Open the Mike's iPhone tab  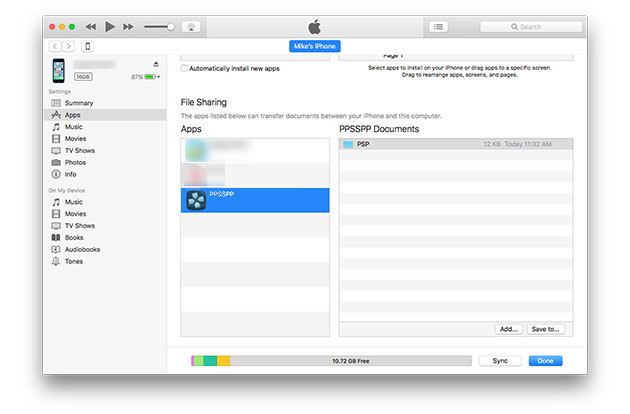314,46
